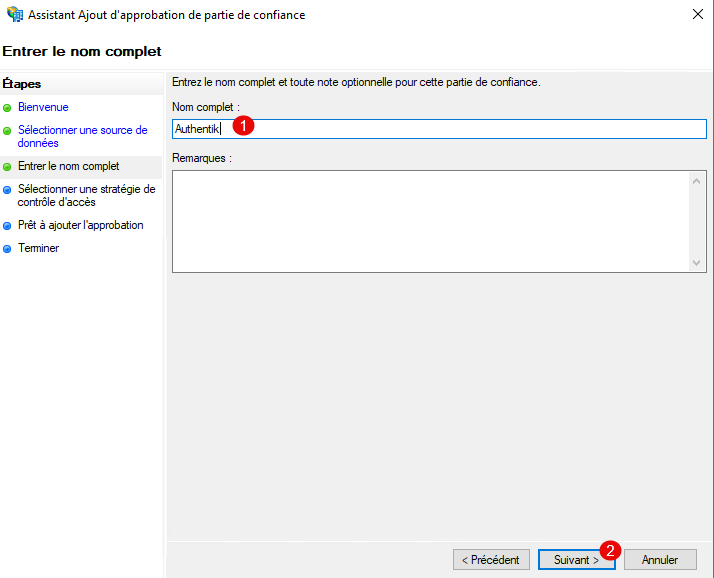Click the green bullet beside Bienvenue
This screenshot has height=578, width=714.
coord(7,108)
